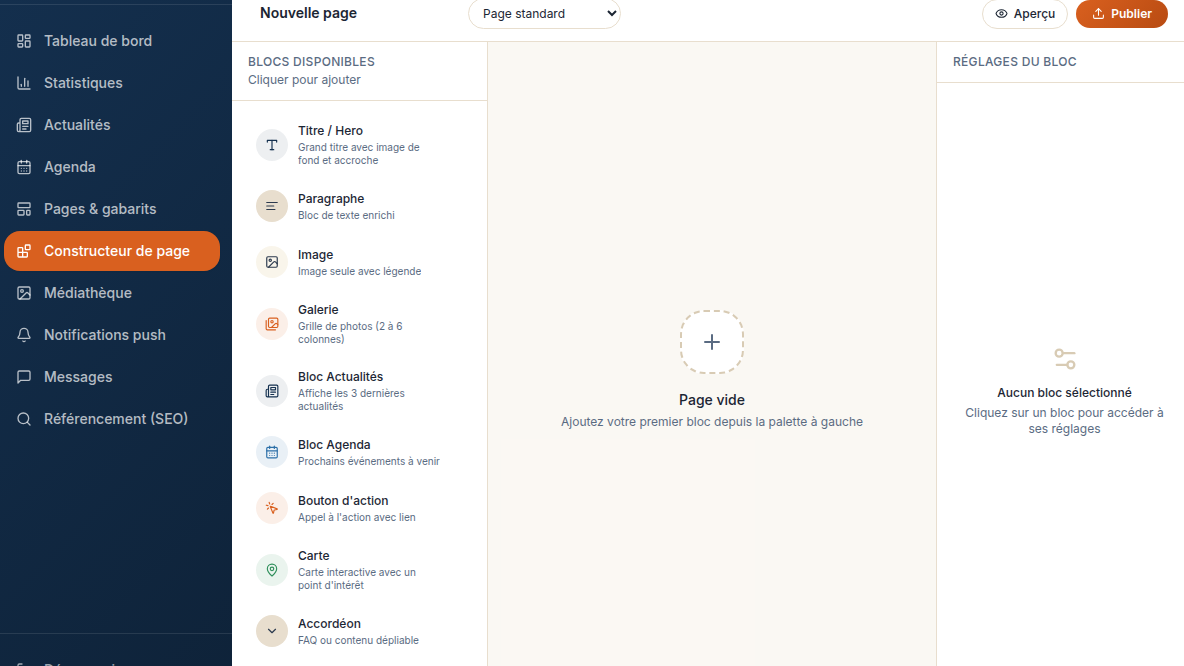
Task: Add the Bloc Agenda block
Action: point(359,452)
